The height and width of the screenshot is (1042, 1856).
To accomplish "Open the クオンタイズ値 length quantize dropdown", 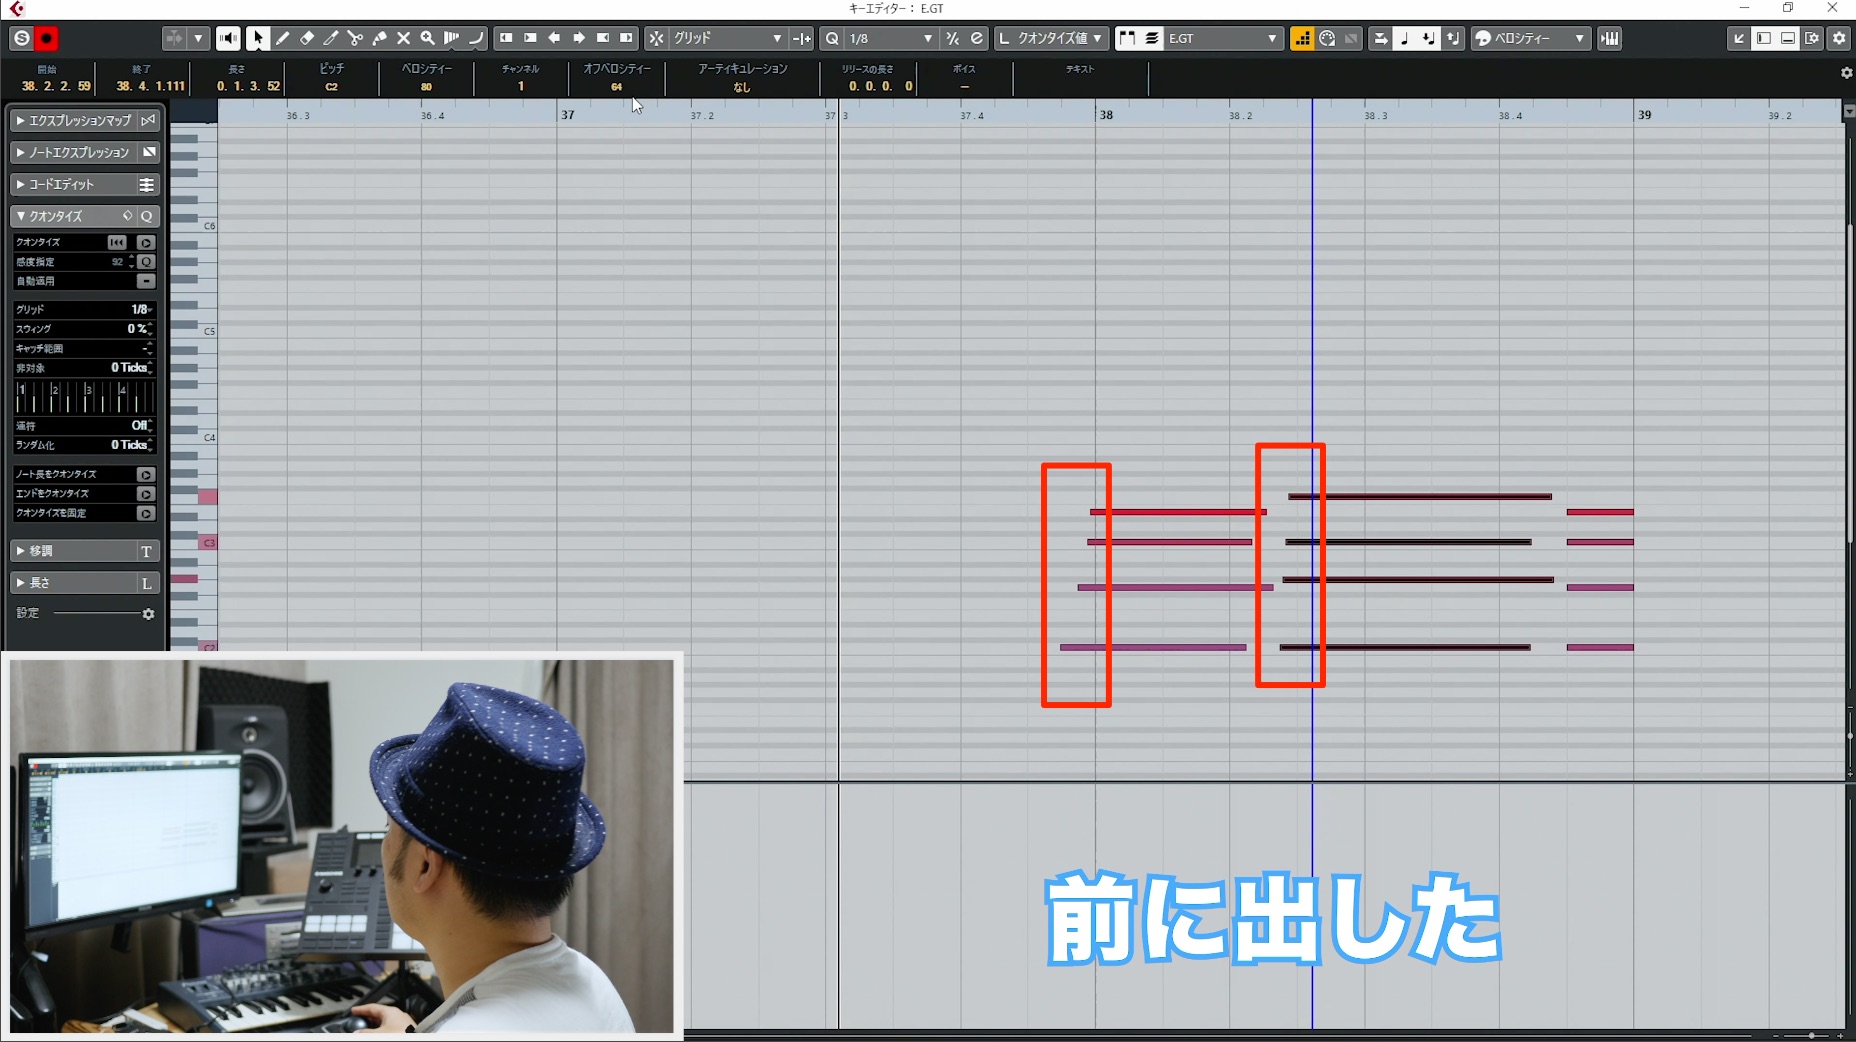I will [1062, 38].
